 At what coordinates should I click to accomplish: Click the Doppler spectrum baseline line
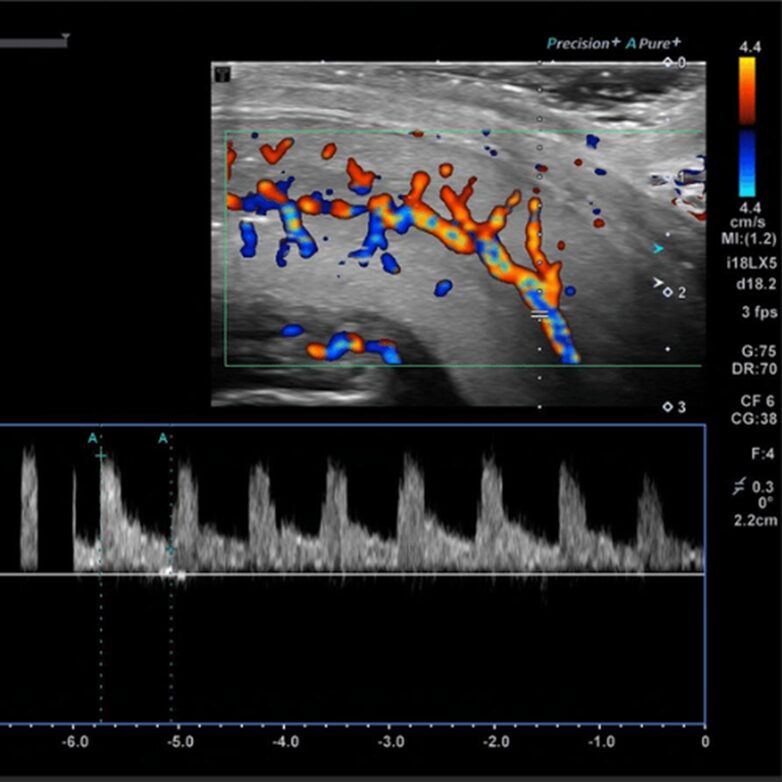pyautogui.click(x=352, y=575)
